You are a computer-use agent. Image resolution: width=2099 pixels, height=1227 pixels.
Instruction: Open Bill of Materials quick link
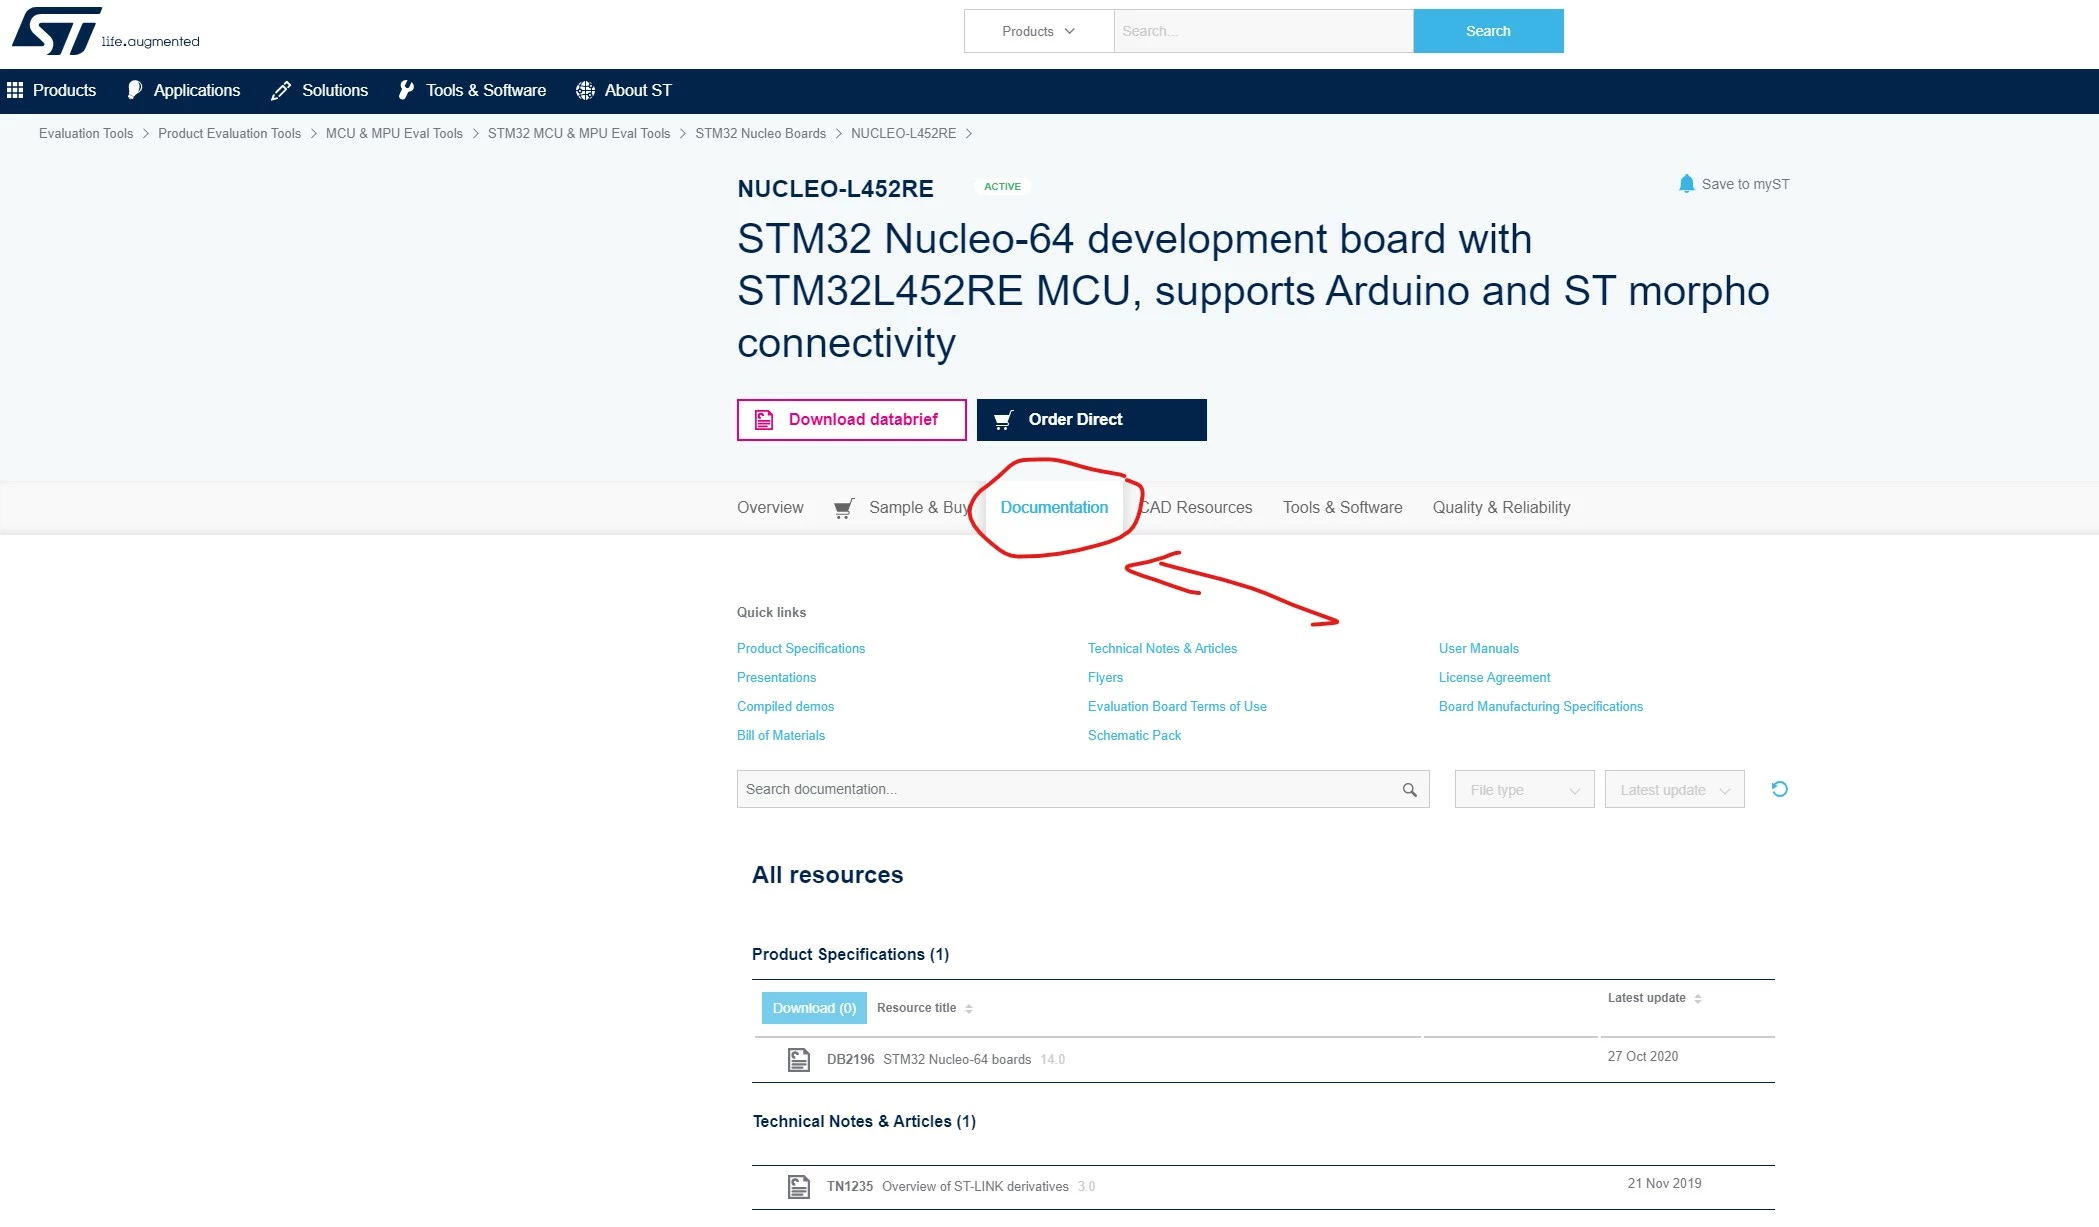[781, 736]
